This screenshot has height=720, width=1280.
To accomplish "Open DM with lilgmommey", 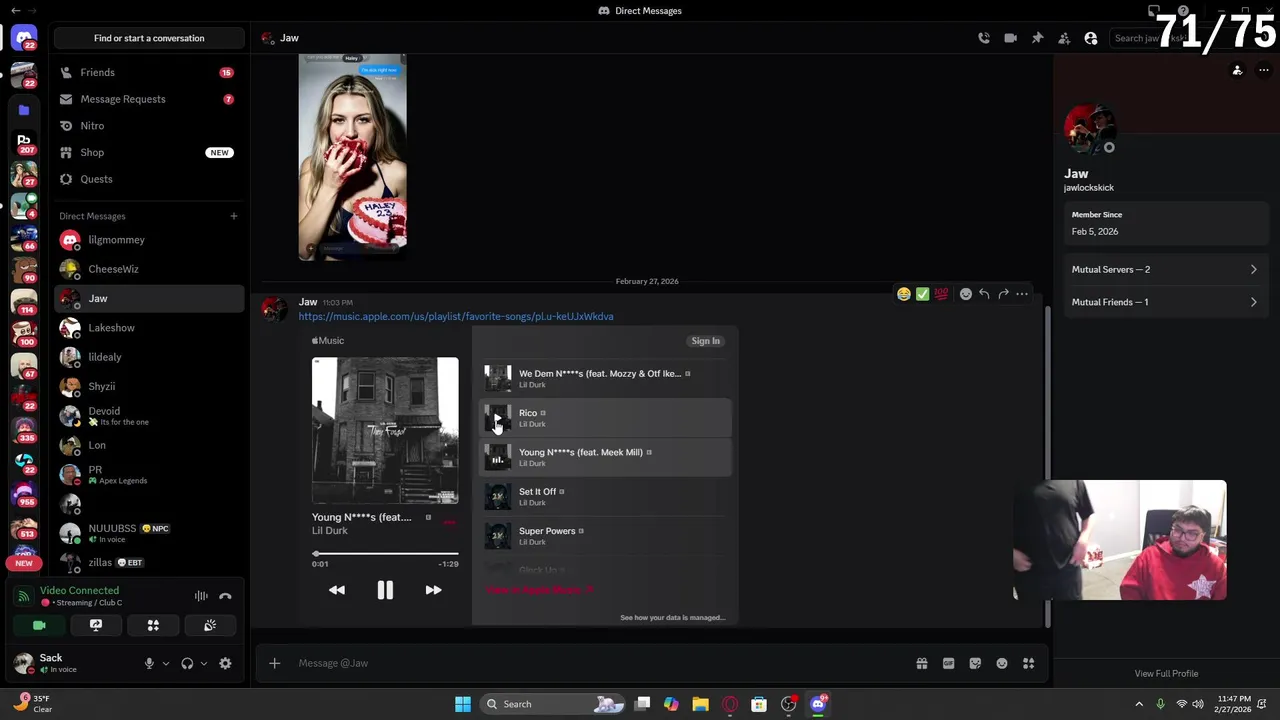I will tap(149, 240).
